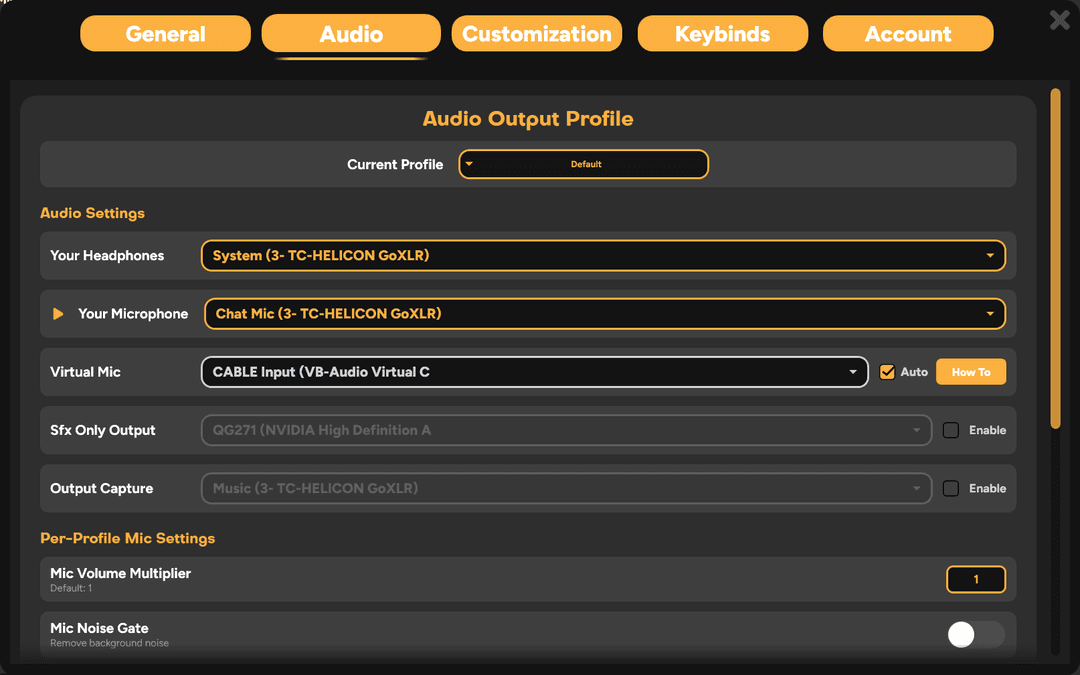Uncheck the Auto checkbox next to Virtual Mic
Viewport: 1080px width, 675px height.
coord(887,371)
